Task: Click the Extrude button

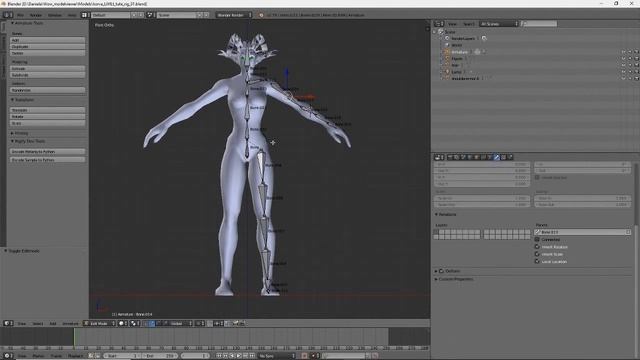Action: (x=47, y=69)
